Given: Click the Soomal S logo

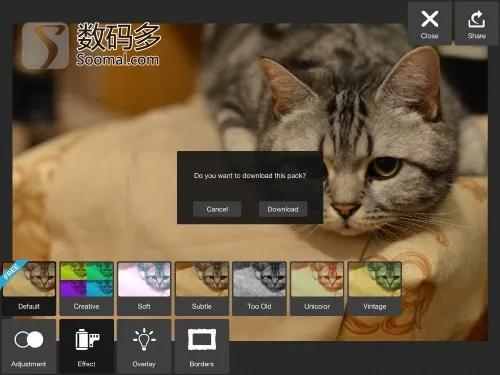Looking at the screenshot, I should point(45,45).
